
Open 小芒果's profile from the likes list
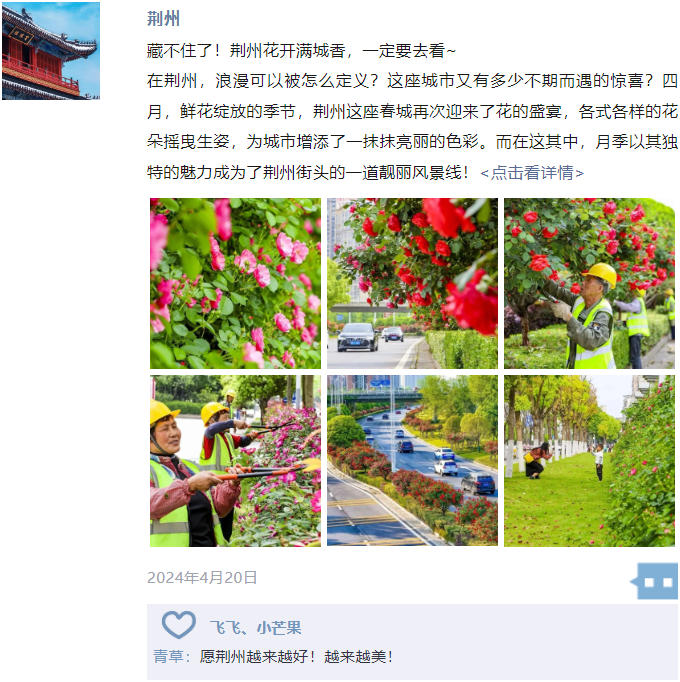coord(279,628)
